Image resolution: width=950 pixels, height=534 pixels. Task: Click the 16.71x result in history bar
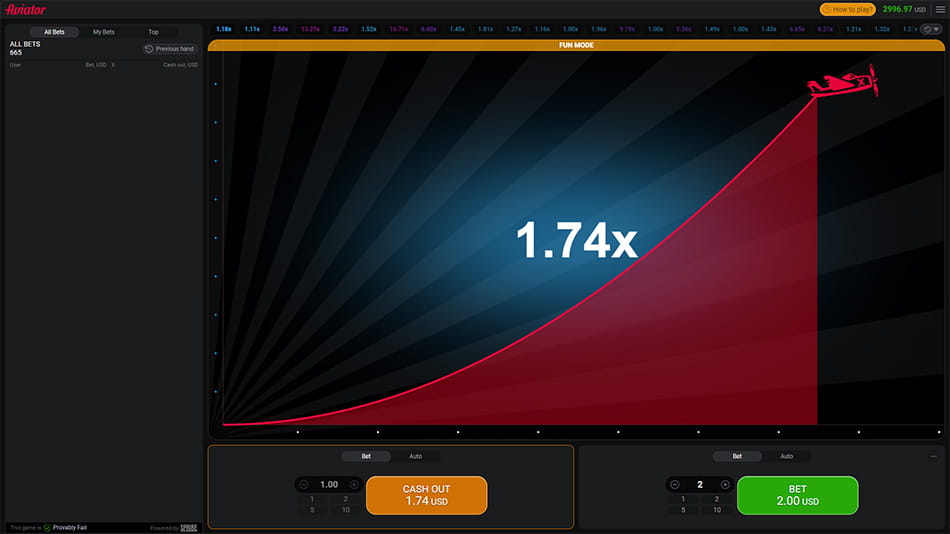[x=399, y=29]
